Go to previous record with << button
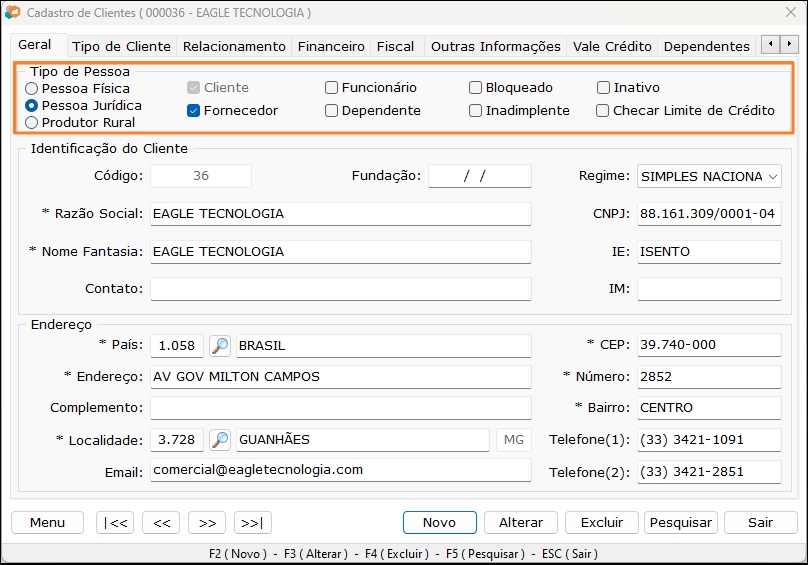Image resolution: width=808 pixels, height=565 pixels. point(161,523)
